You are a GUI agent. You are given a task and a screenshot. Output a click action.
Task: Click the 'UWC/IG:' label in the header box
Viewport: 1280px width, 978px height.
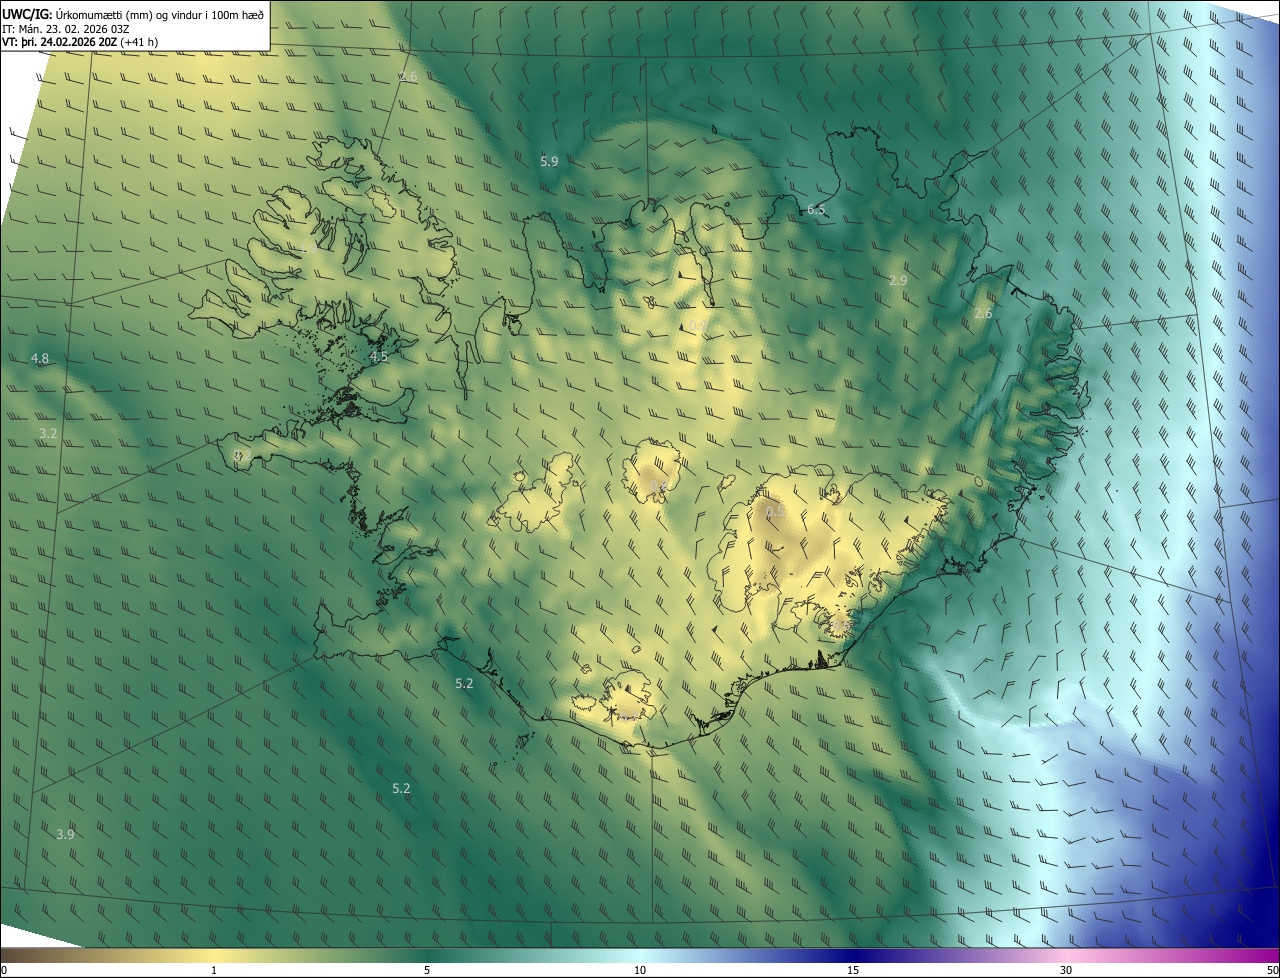(x=27, y=13)
